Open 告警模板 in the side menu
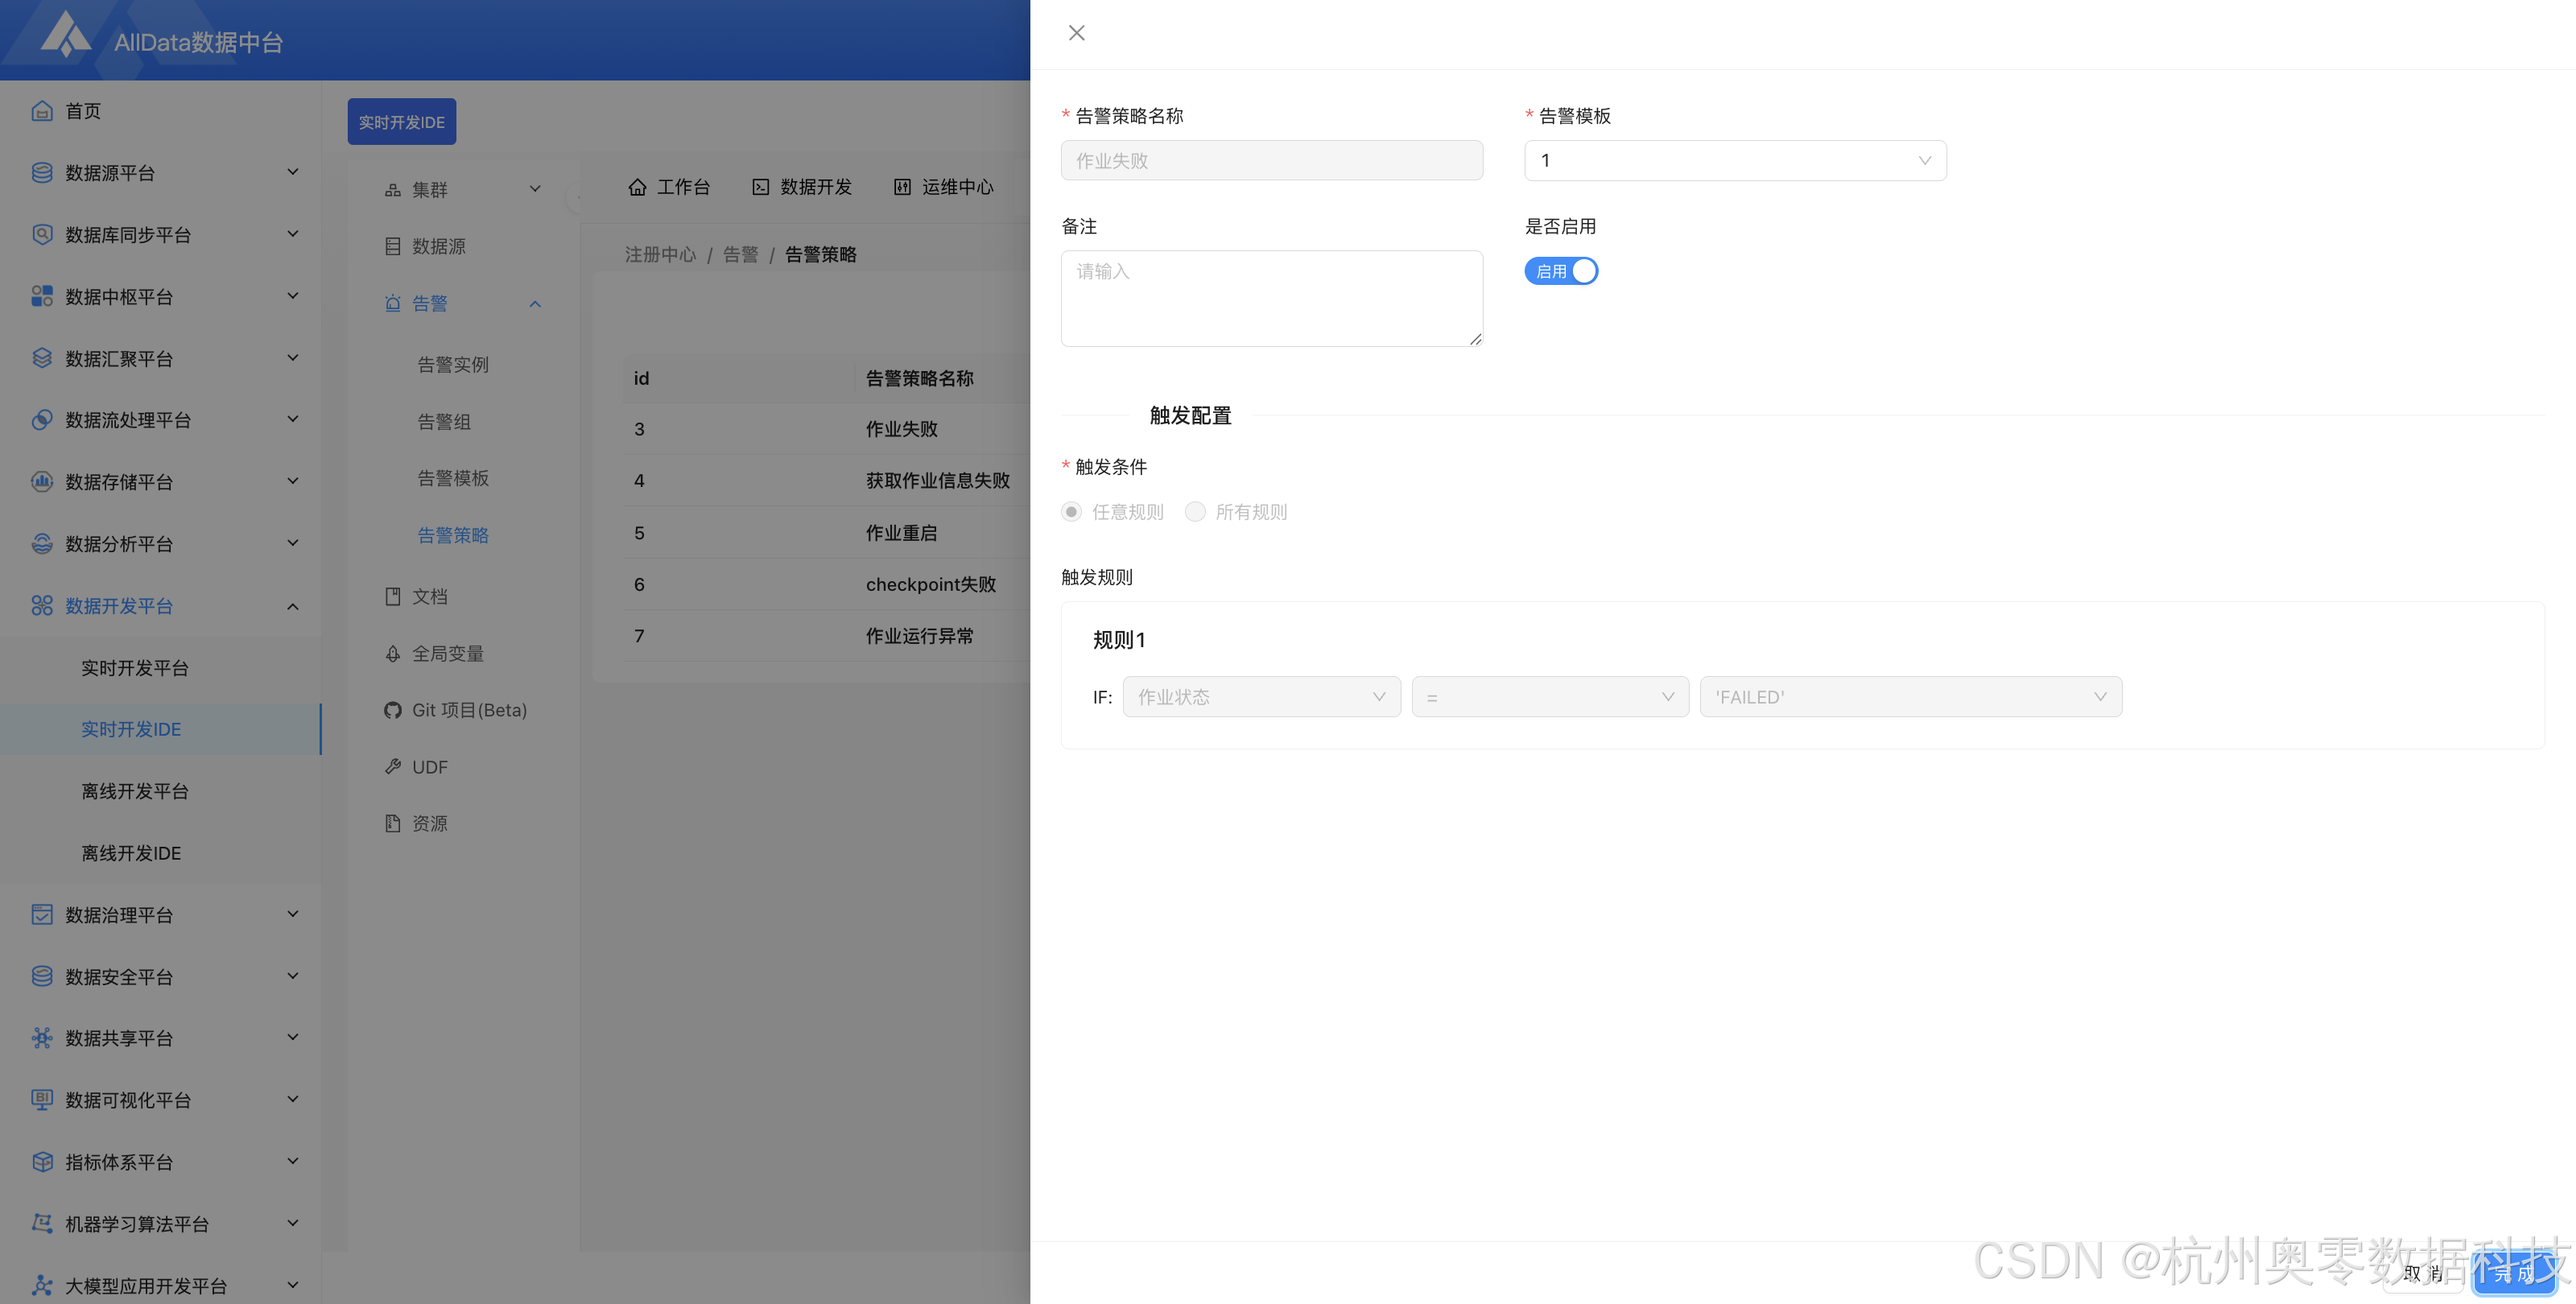This screenshot has width=2576, height=1304. [453, 478]
